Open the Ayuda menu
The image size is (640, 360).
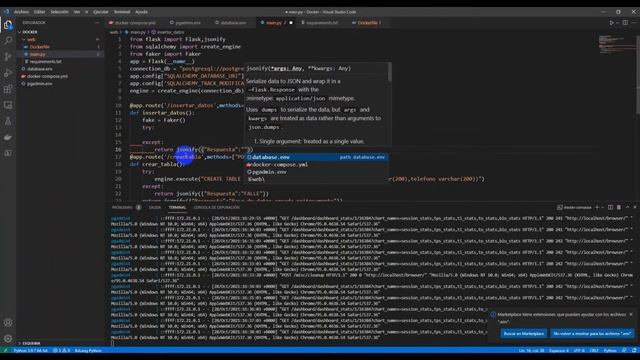(x=141, y=12)
